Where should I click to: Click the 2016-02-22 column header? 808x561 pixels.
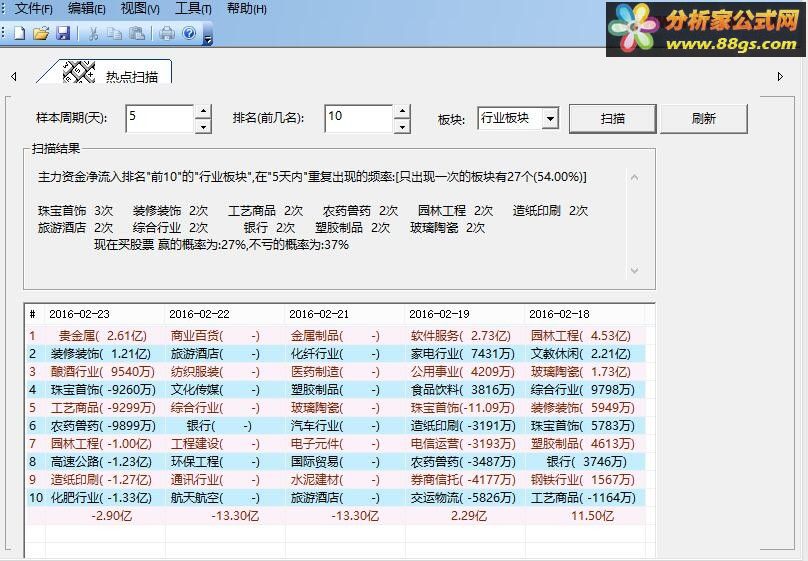(x=225, y=314)
